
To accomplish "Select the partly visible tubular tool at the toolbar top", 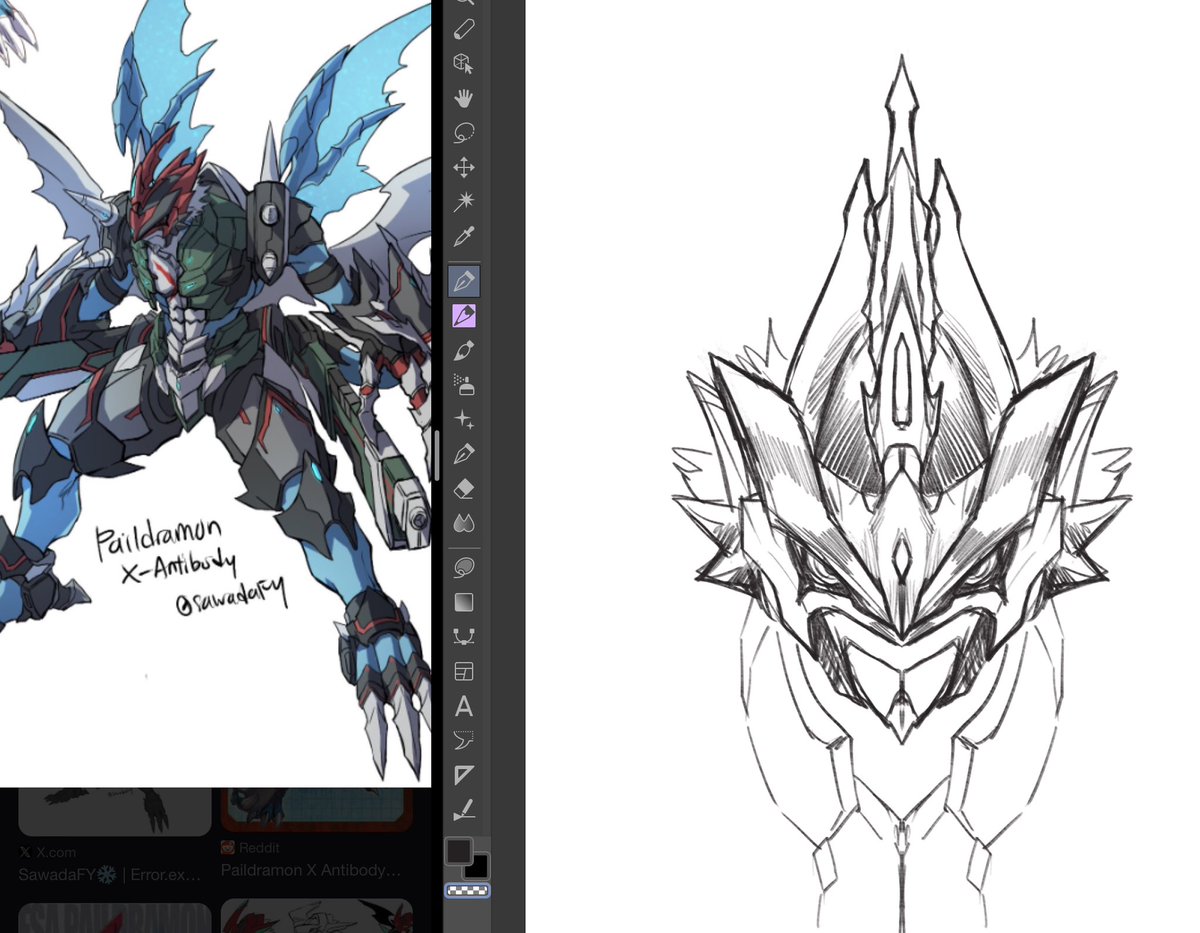I will point(463,29).
